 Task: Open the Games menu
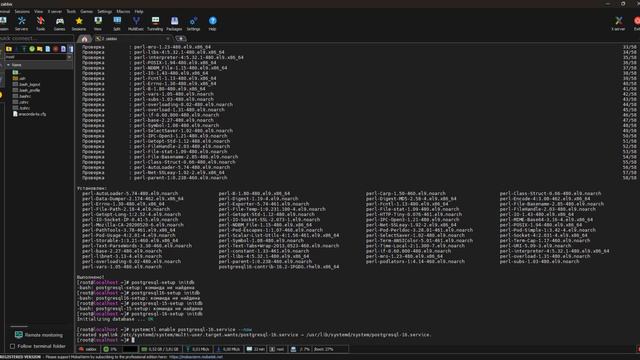coord(87,11)
